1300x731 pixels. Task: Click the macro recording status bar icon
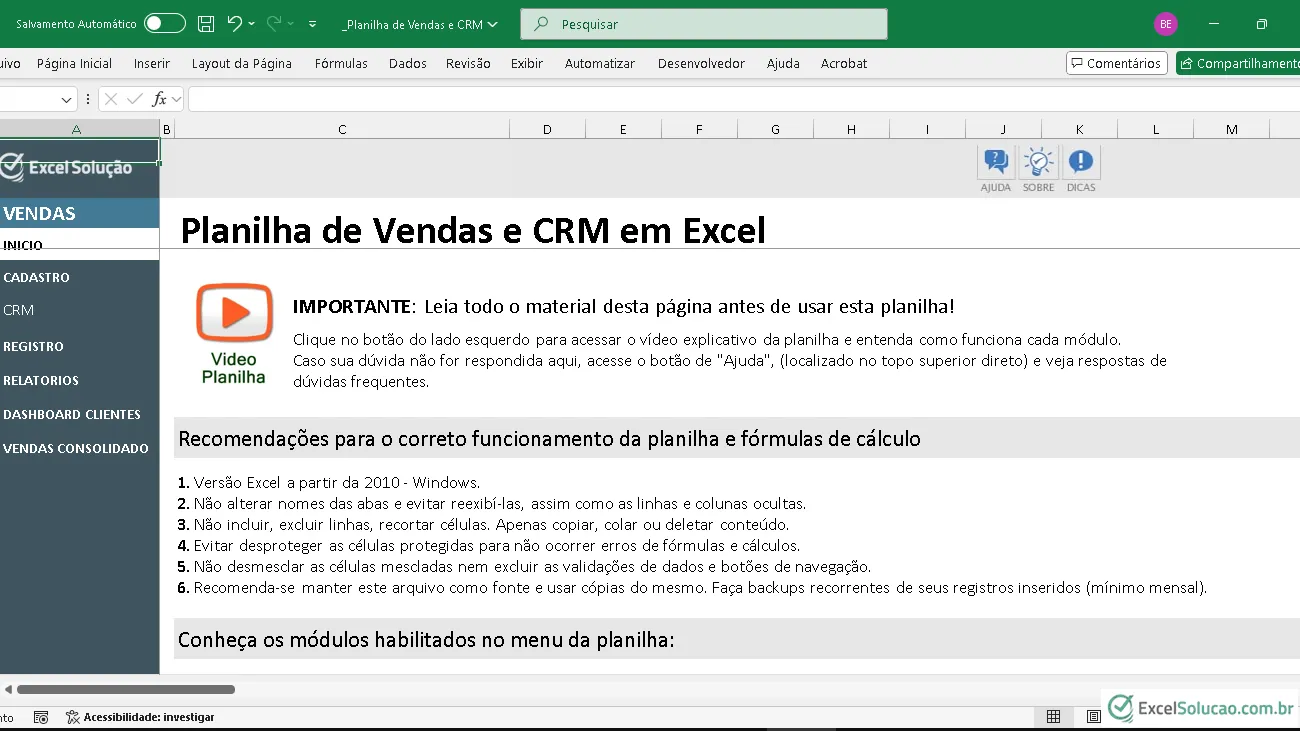41,717
